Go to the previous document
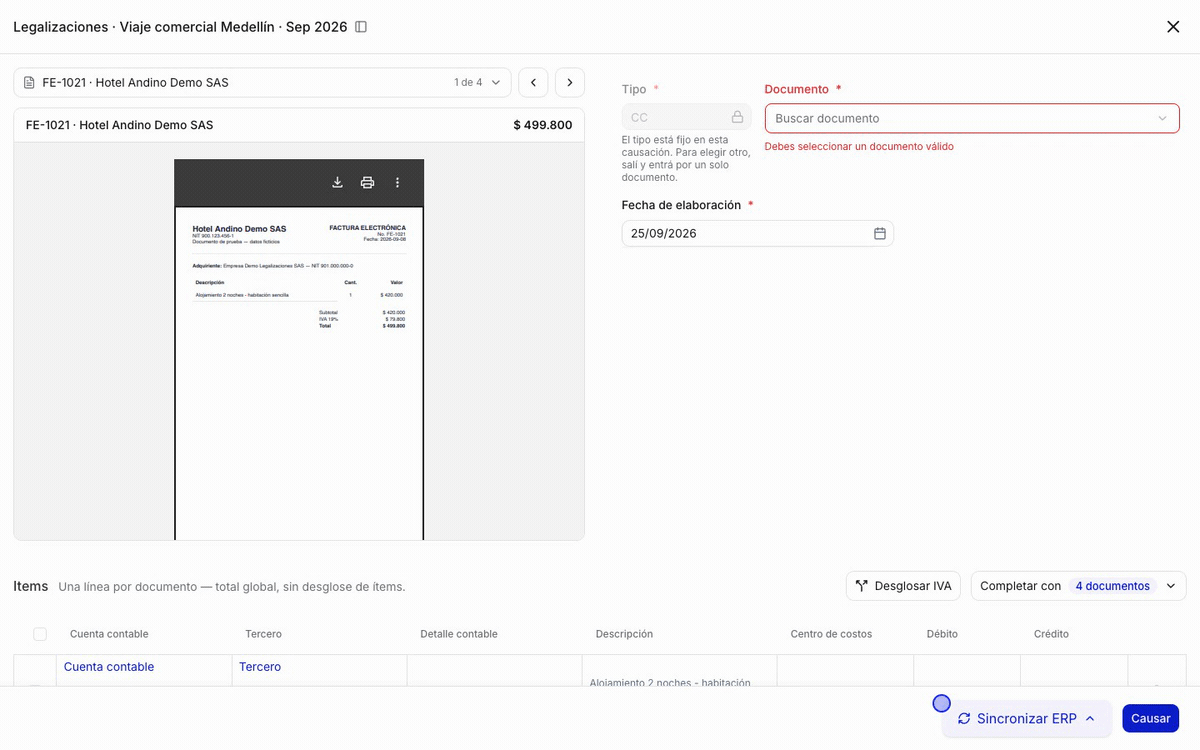Viewport: 1200px width, 750px height. [x=533, y=82]
